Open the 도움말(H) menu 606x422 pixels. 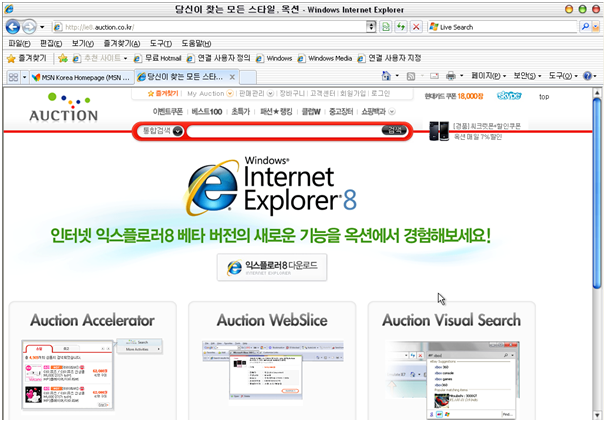[196, 43]
